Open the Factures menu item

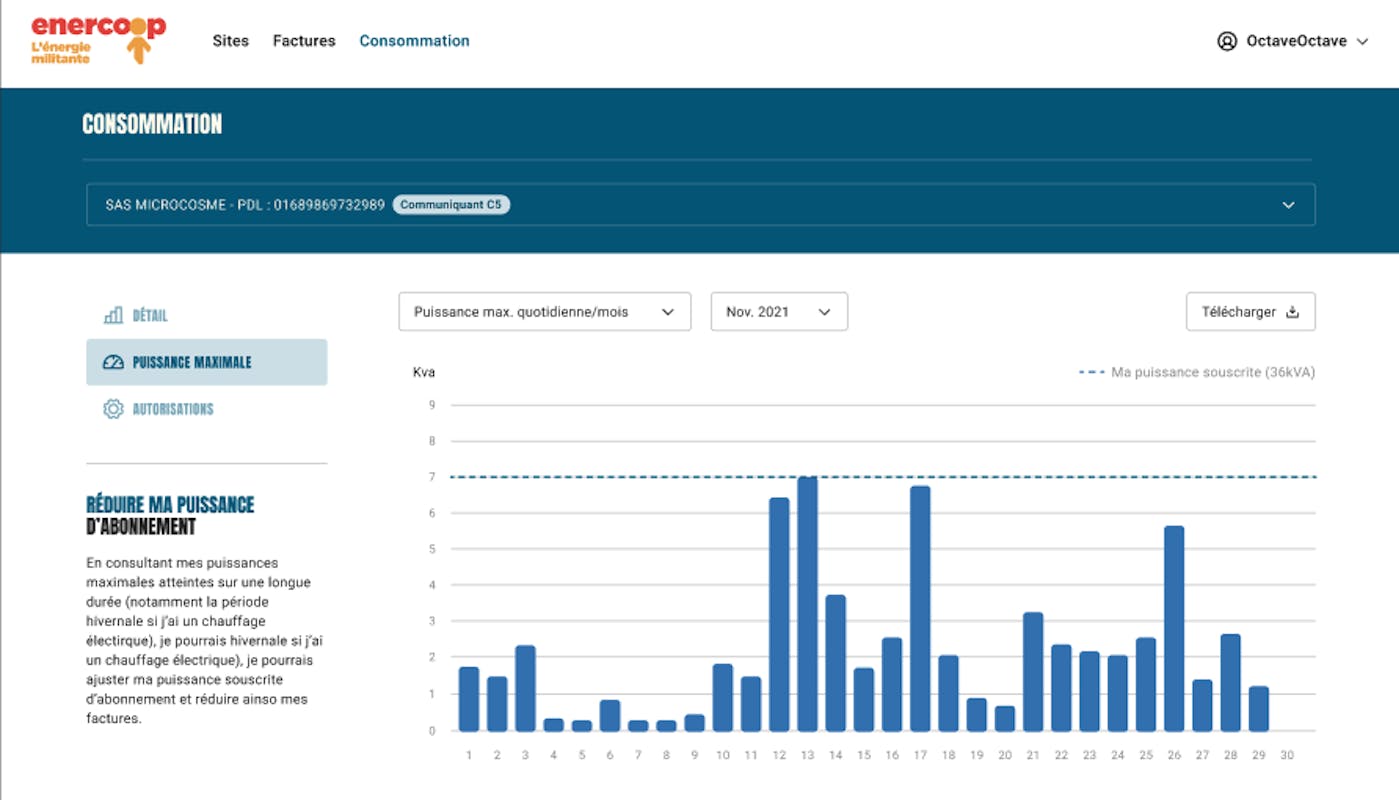[x=304, y=41]
